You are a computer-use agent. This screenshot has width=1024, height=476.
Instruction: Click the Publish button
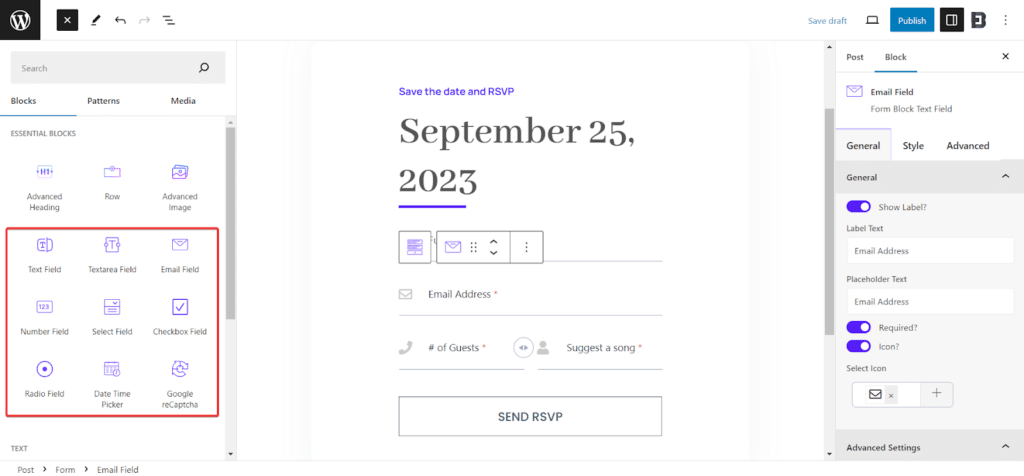tap(911, 20)
